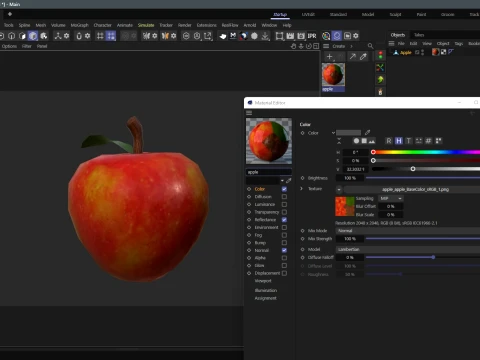Click the hand-shaped icon in main toolbar
Screen dimensions: 480x360
pyautogui.click(x=223, y=36)
